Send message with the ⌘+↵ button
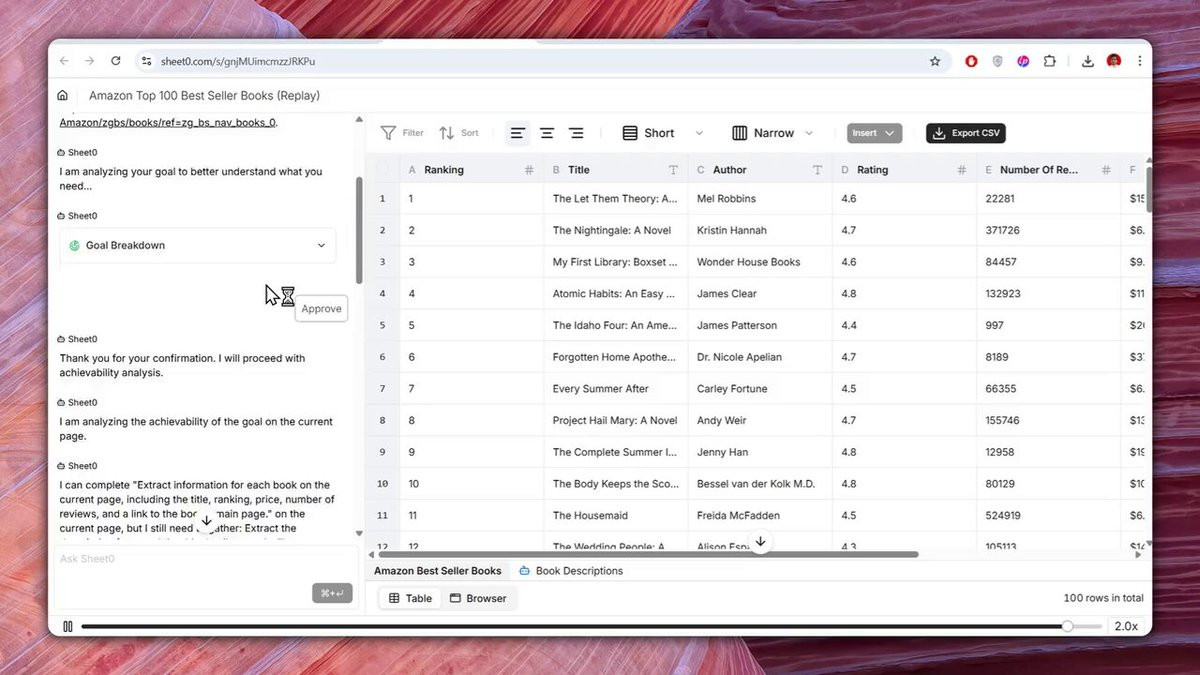This screenshot has height=675, width=1200. [x=332, y=593]
